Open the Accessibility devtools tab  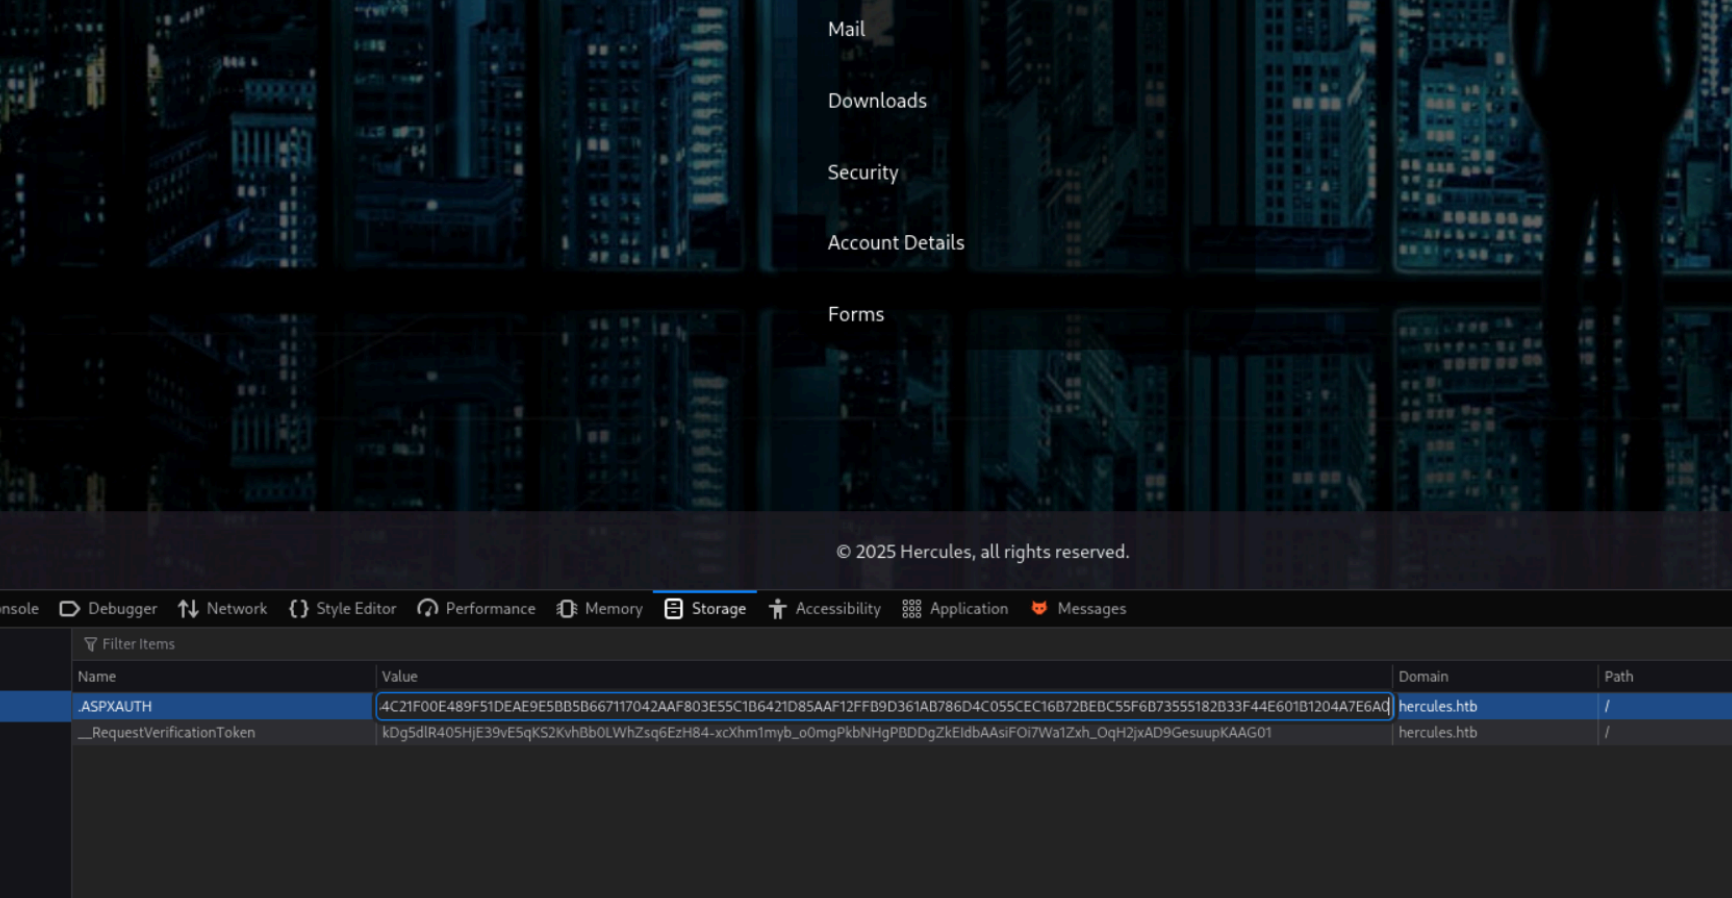pos(825,608)
